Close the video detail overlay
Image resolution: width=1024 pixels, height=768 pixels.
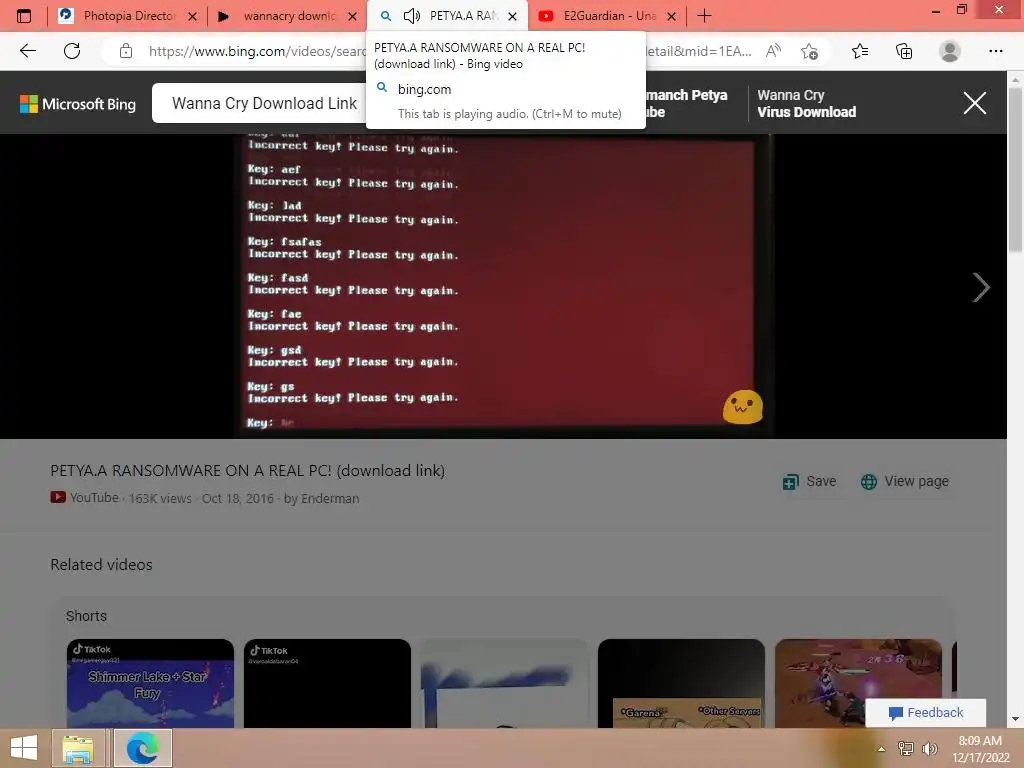974,103
